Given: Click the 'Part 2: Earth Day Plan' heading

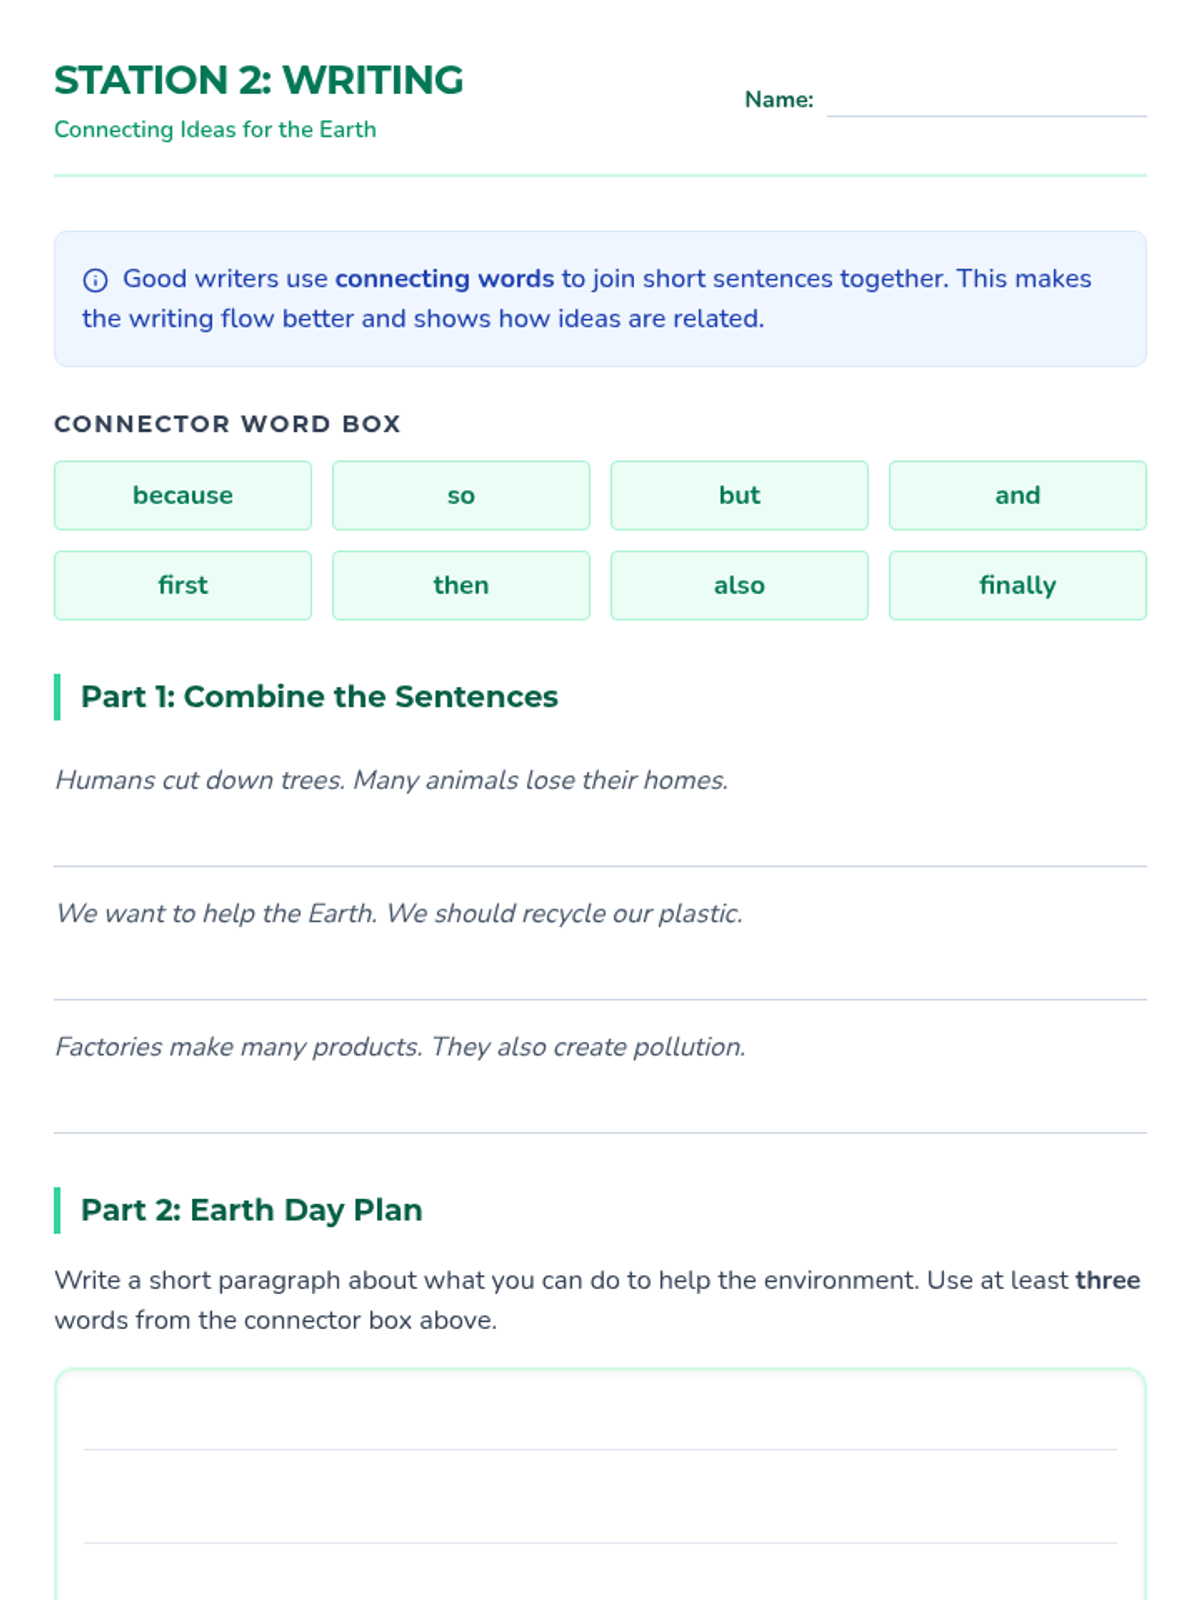Looking at the screenshot, I should tap(251, 1210).
